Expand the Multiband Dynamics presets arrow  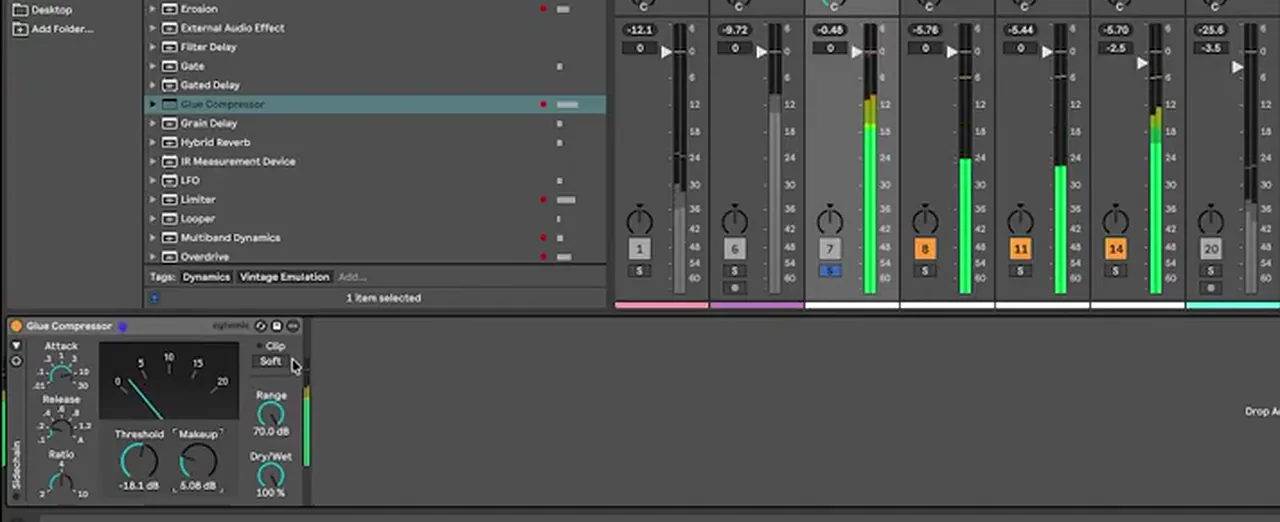coord(153,237)
